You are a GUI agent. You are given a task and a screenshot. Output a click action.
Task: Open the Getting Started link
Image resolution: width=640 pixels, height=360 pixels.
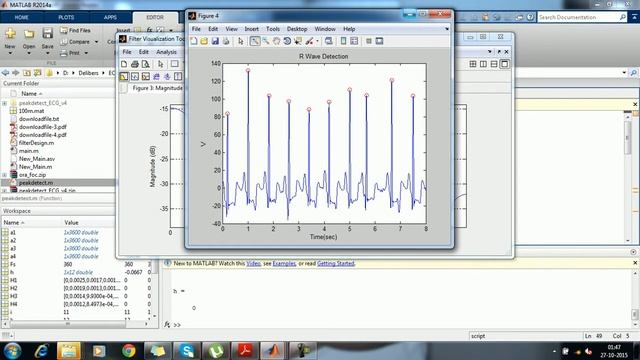[x=336, y=264]
